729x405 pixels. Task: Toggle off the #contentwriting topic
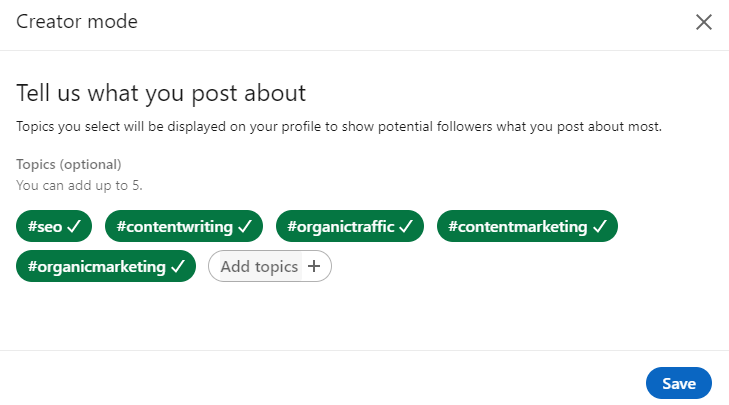174,227
